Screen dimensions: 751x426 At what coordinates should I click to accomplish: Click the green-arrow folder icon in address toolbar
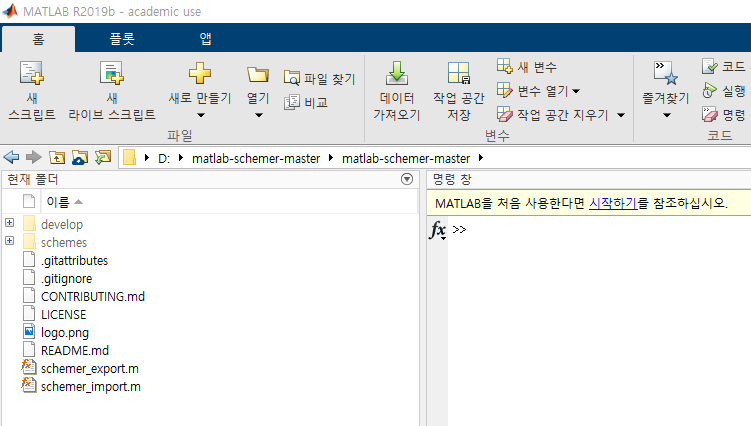tap(103, 157)
